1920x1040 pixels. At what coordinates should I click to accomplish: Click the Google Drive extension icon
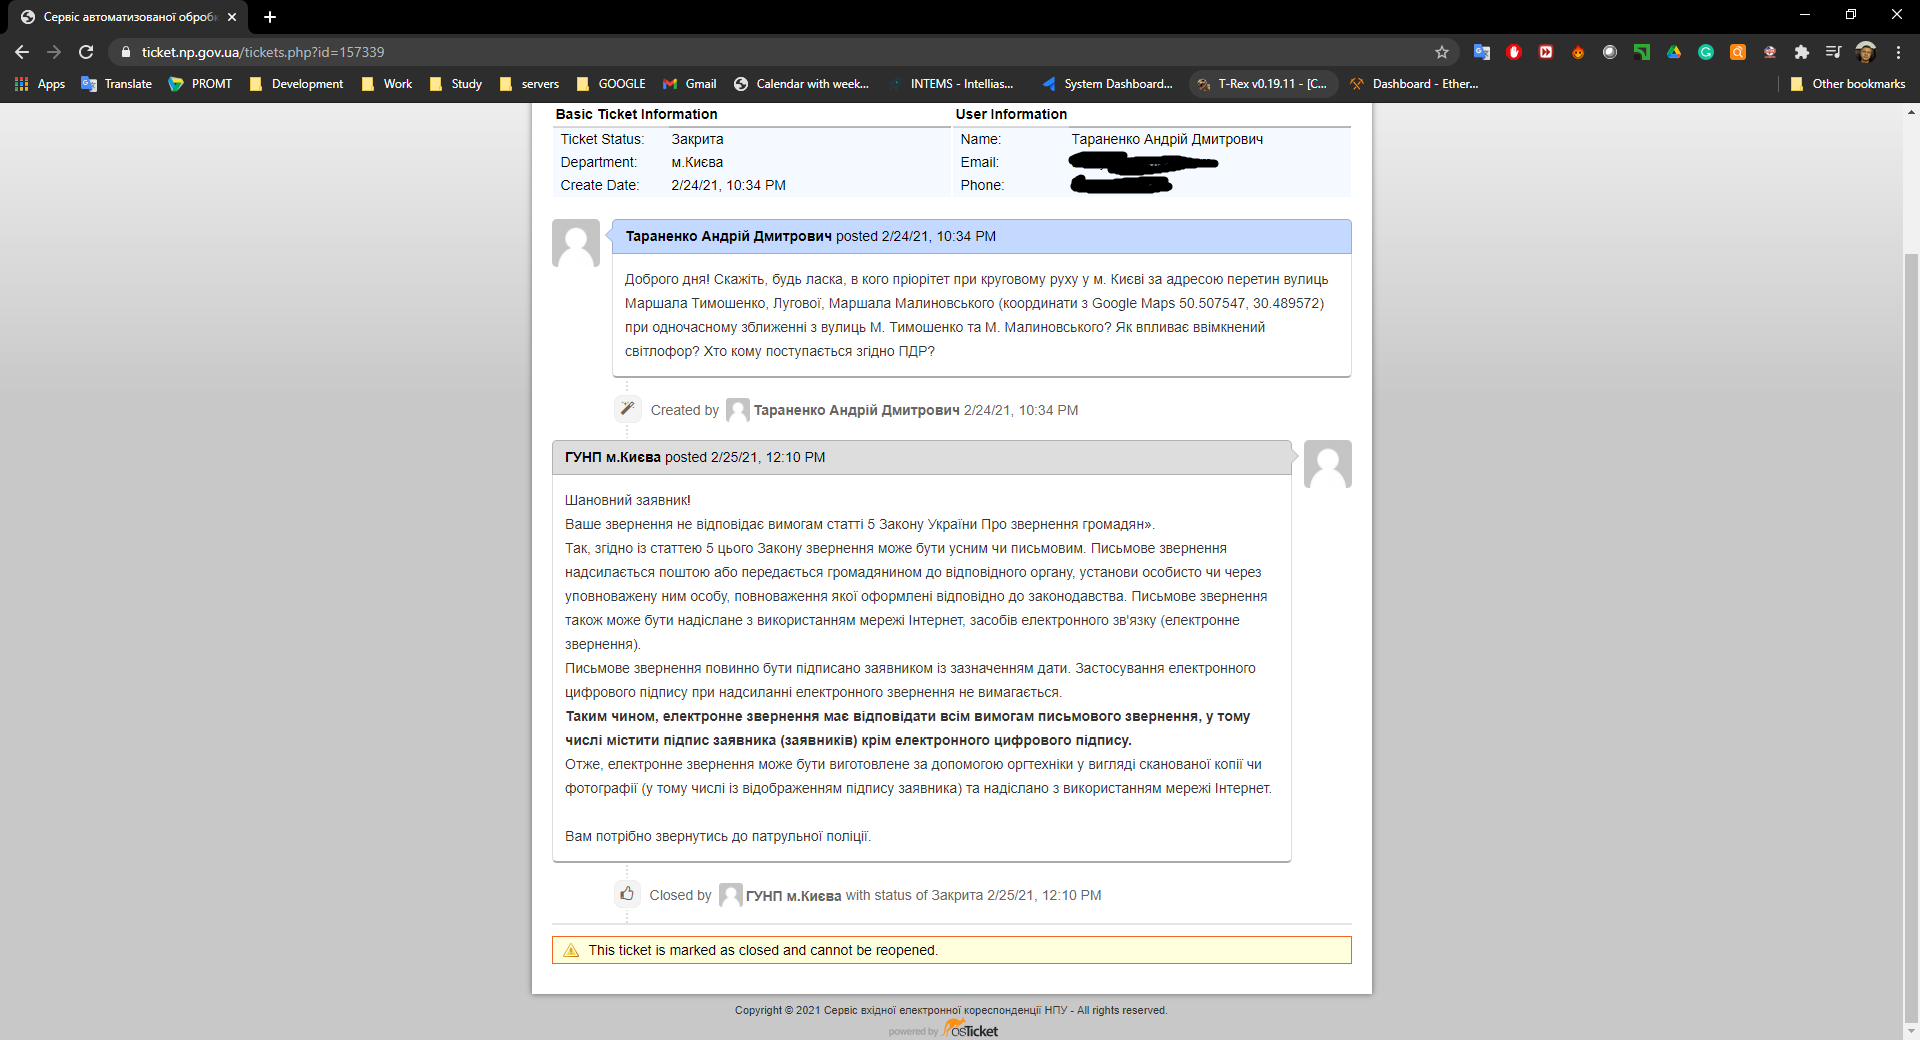pyautogui.click(x=1674, y=52)
